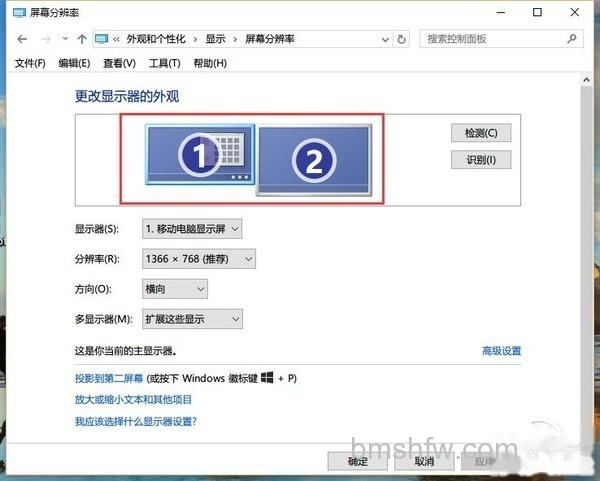Click the scrollbar up arrow
Image resolution: width=600 pixels, height=481 pixels.
click(x=586, y=80)
